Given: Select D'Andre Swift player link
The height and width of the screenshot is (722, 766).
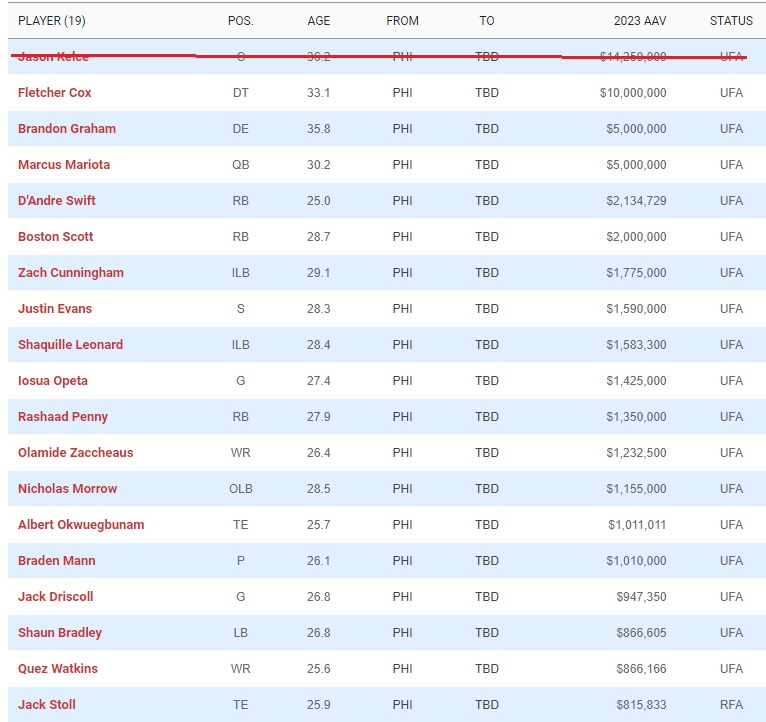Looking at the screenshot, I should click(57, 201).
